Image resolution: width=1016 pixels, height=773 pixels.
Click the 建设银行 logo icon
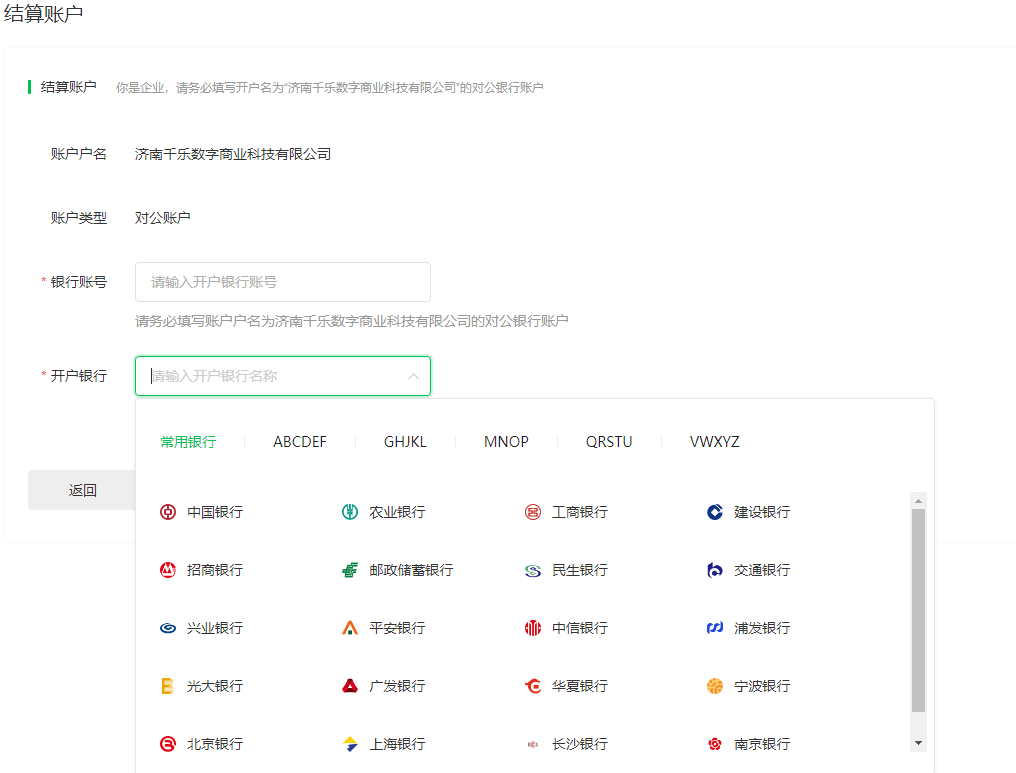(x=715, y=512)
